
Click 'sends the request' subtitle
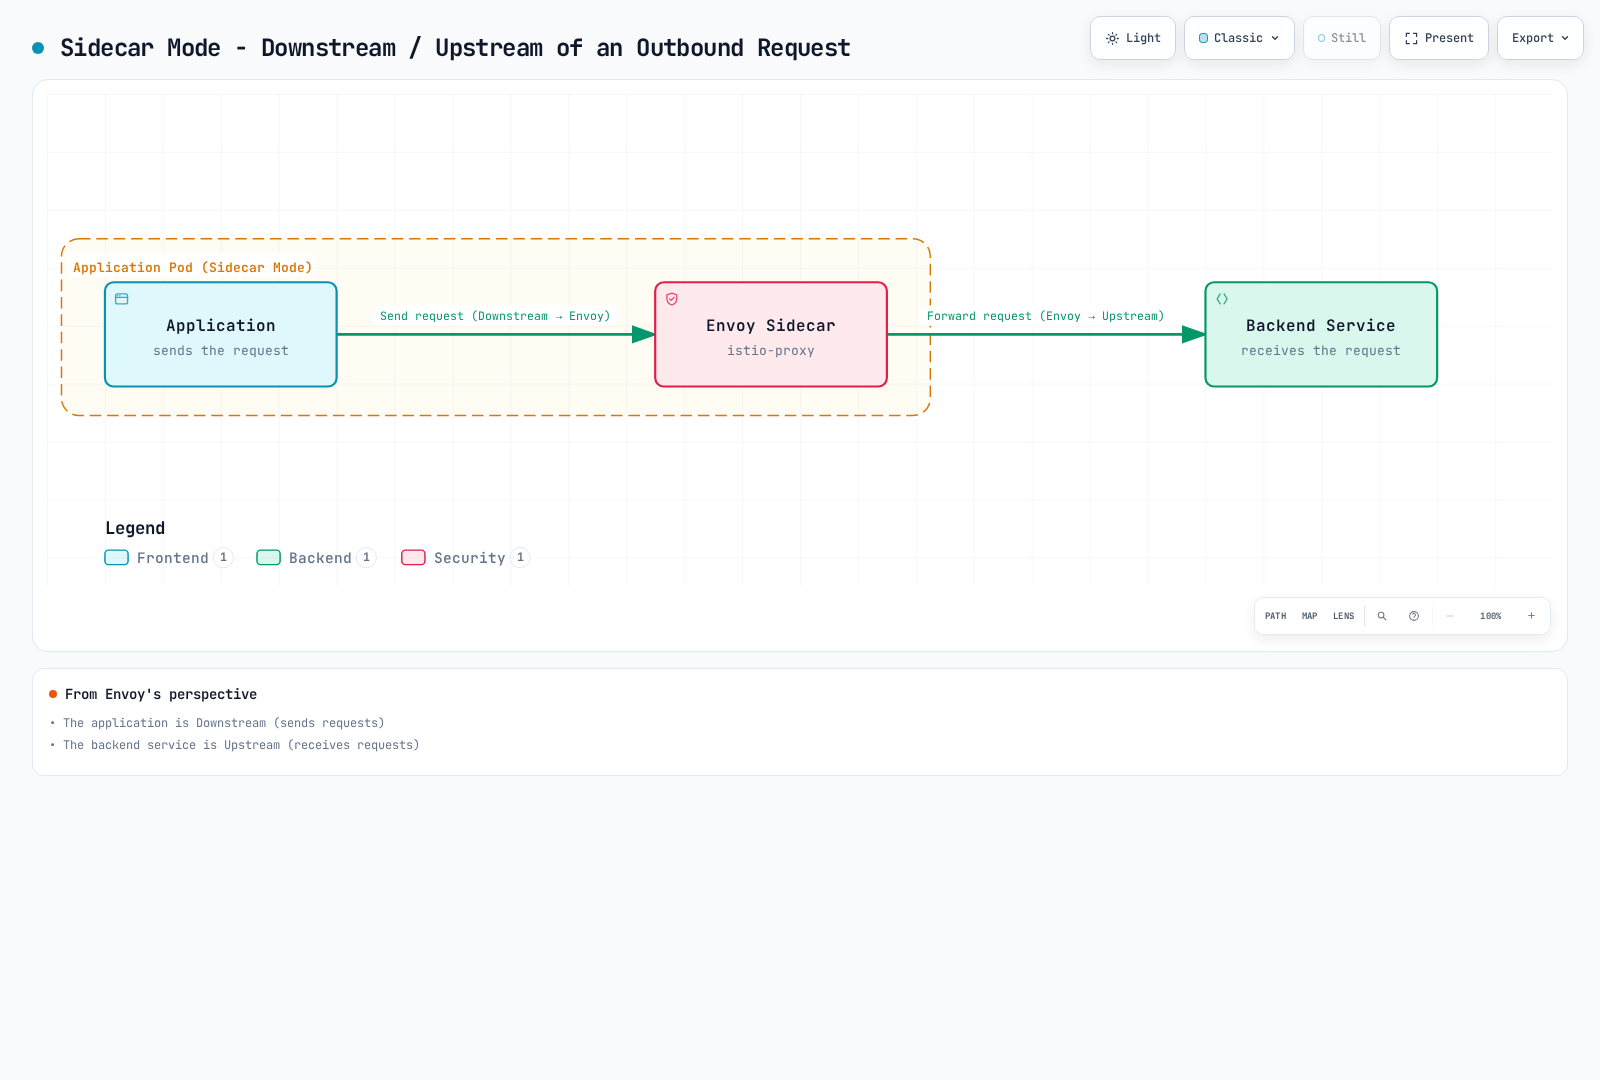221,351
